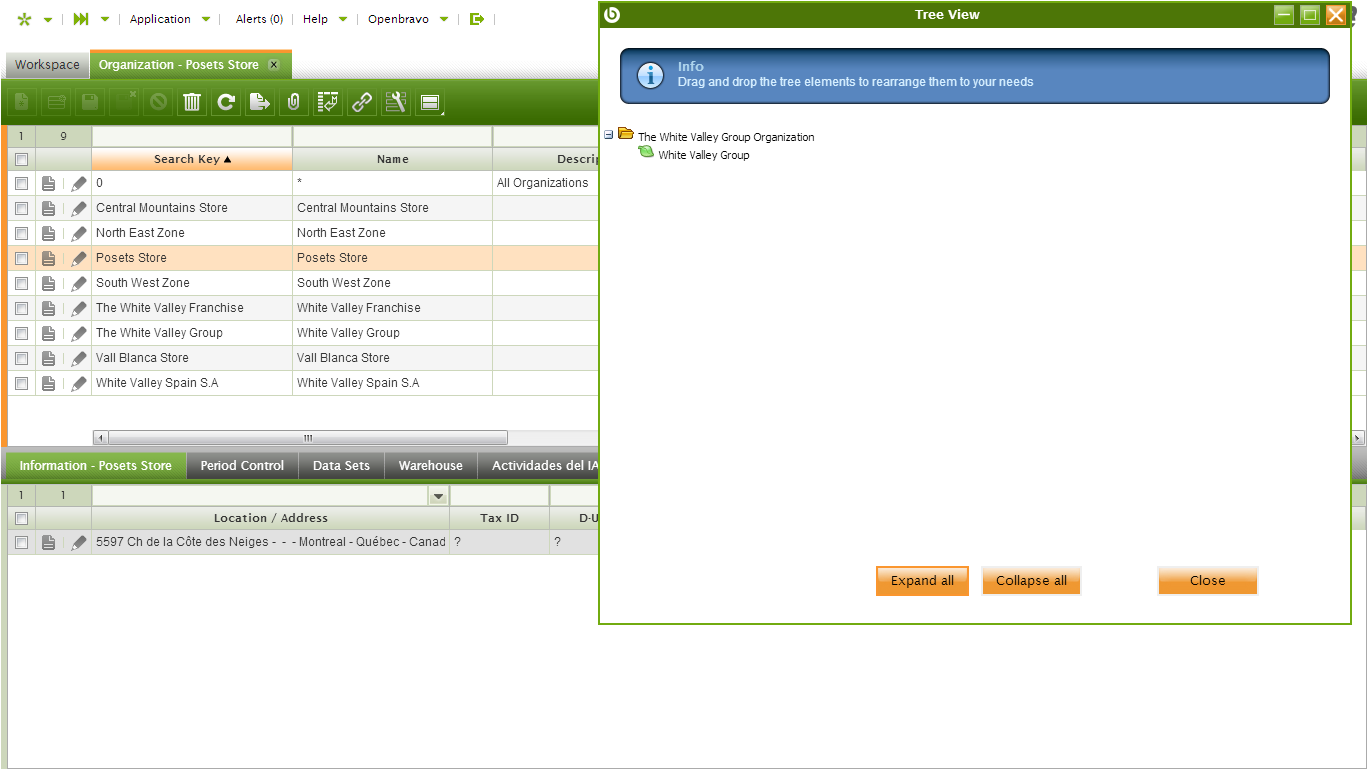The image size is (1368, 770).
Task: Sort by the Search Key column header
Action: [x=192, y=159]
